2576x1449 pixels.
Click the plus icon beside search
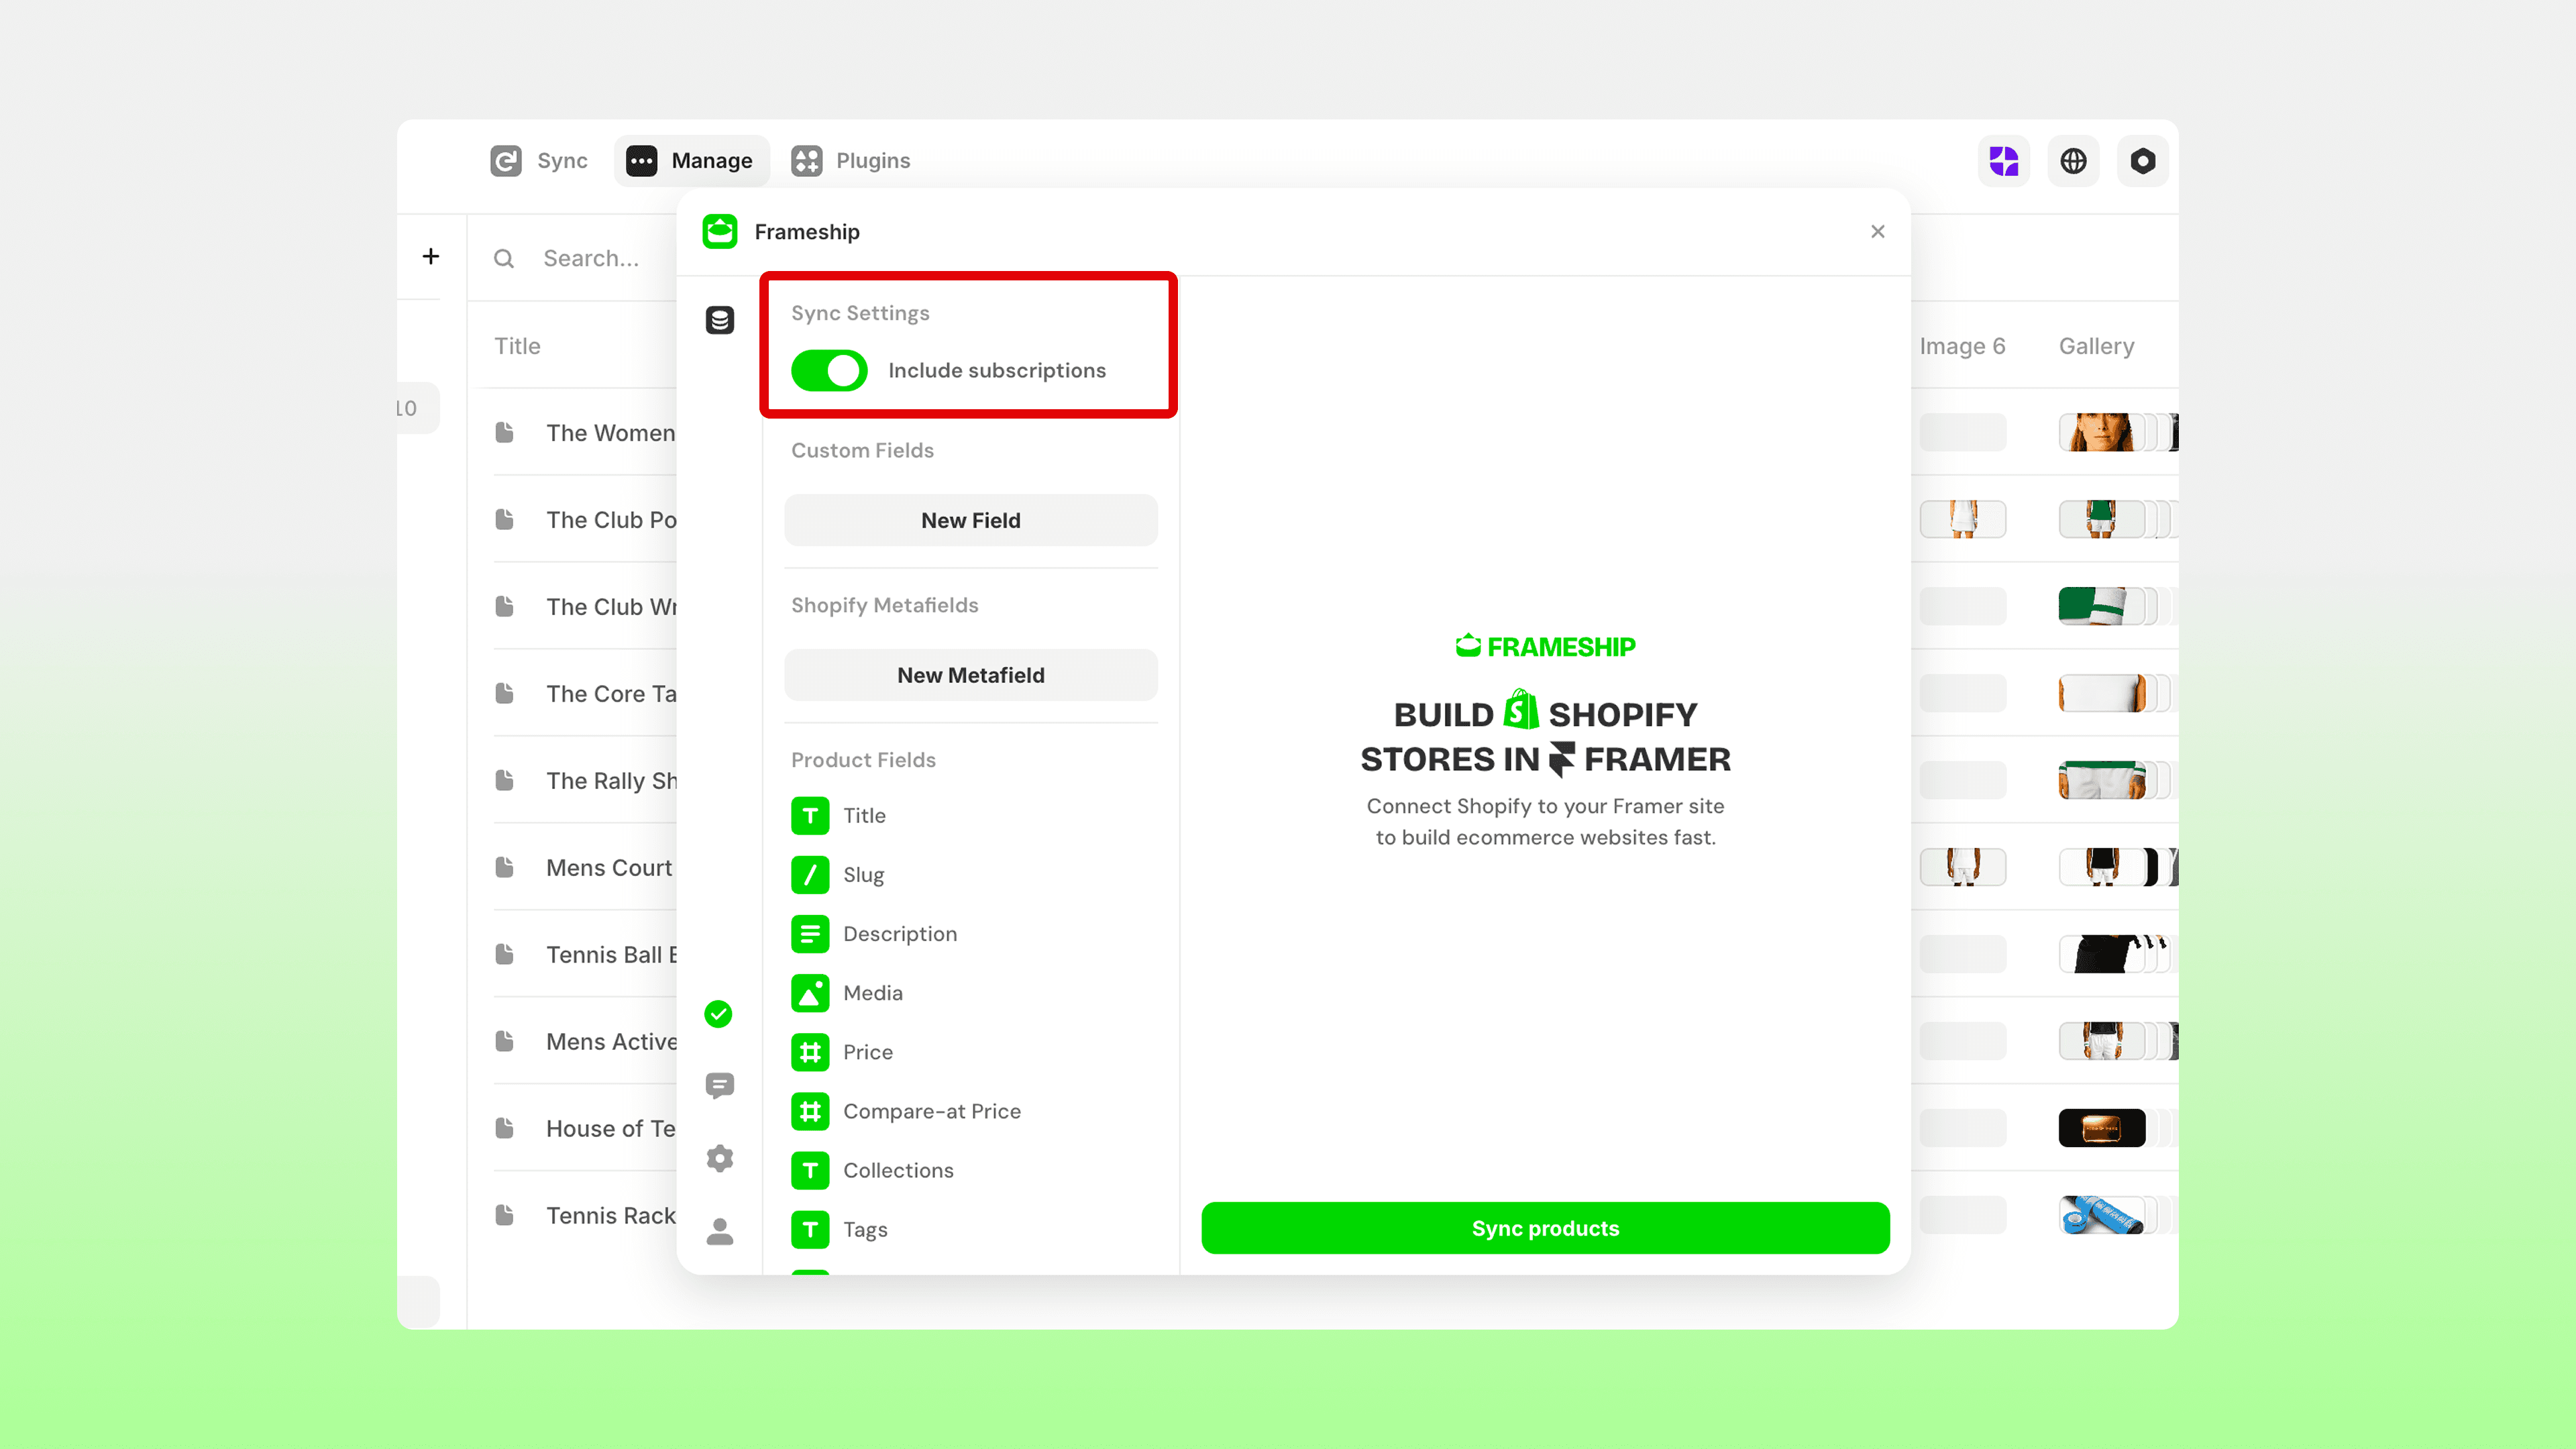(431, 257)
